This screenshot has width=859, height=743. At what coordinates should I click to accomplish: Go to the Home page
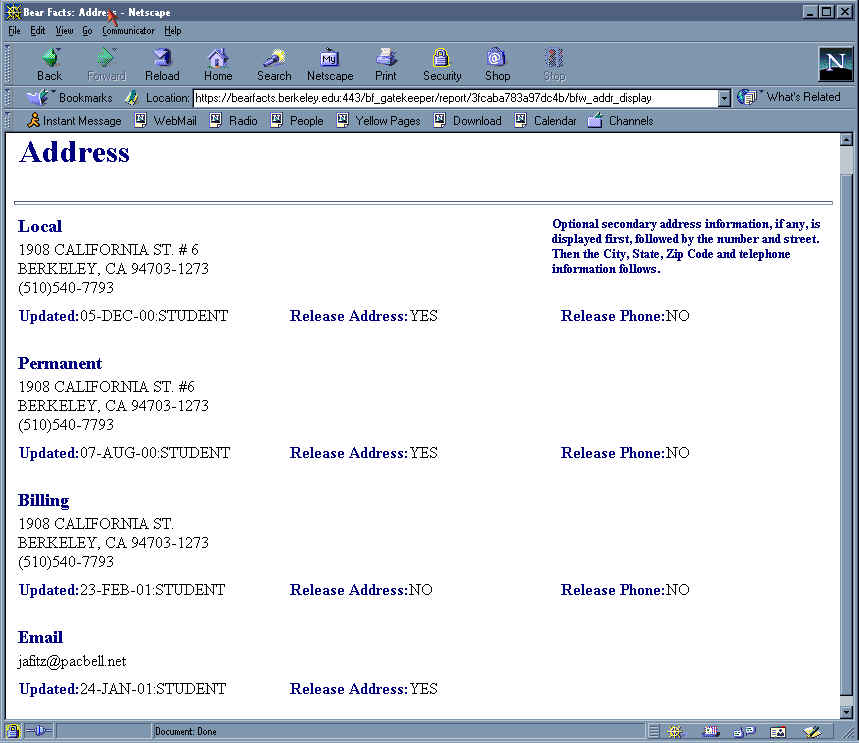[x=218, y=65]
